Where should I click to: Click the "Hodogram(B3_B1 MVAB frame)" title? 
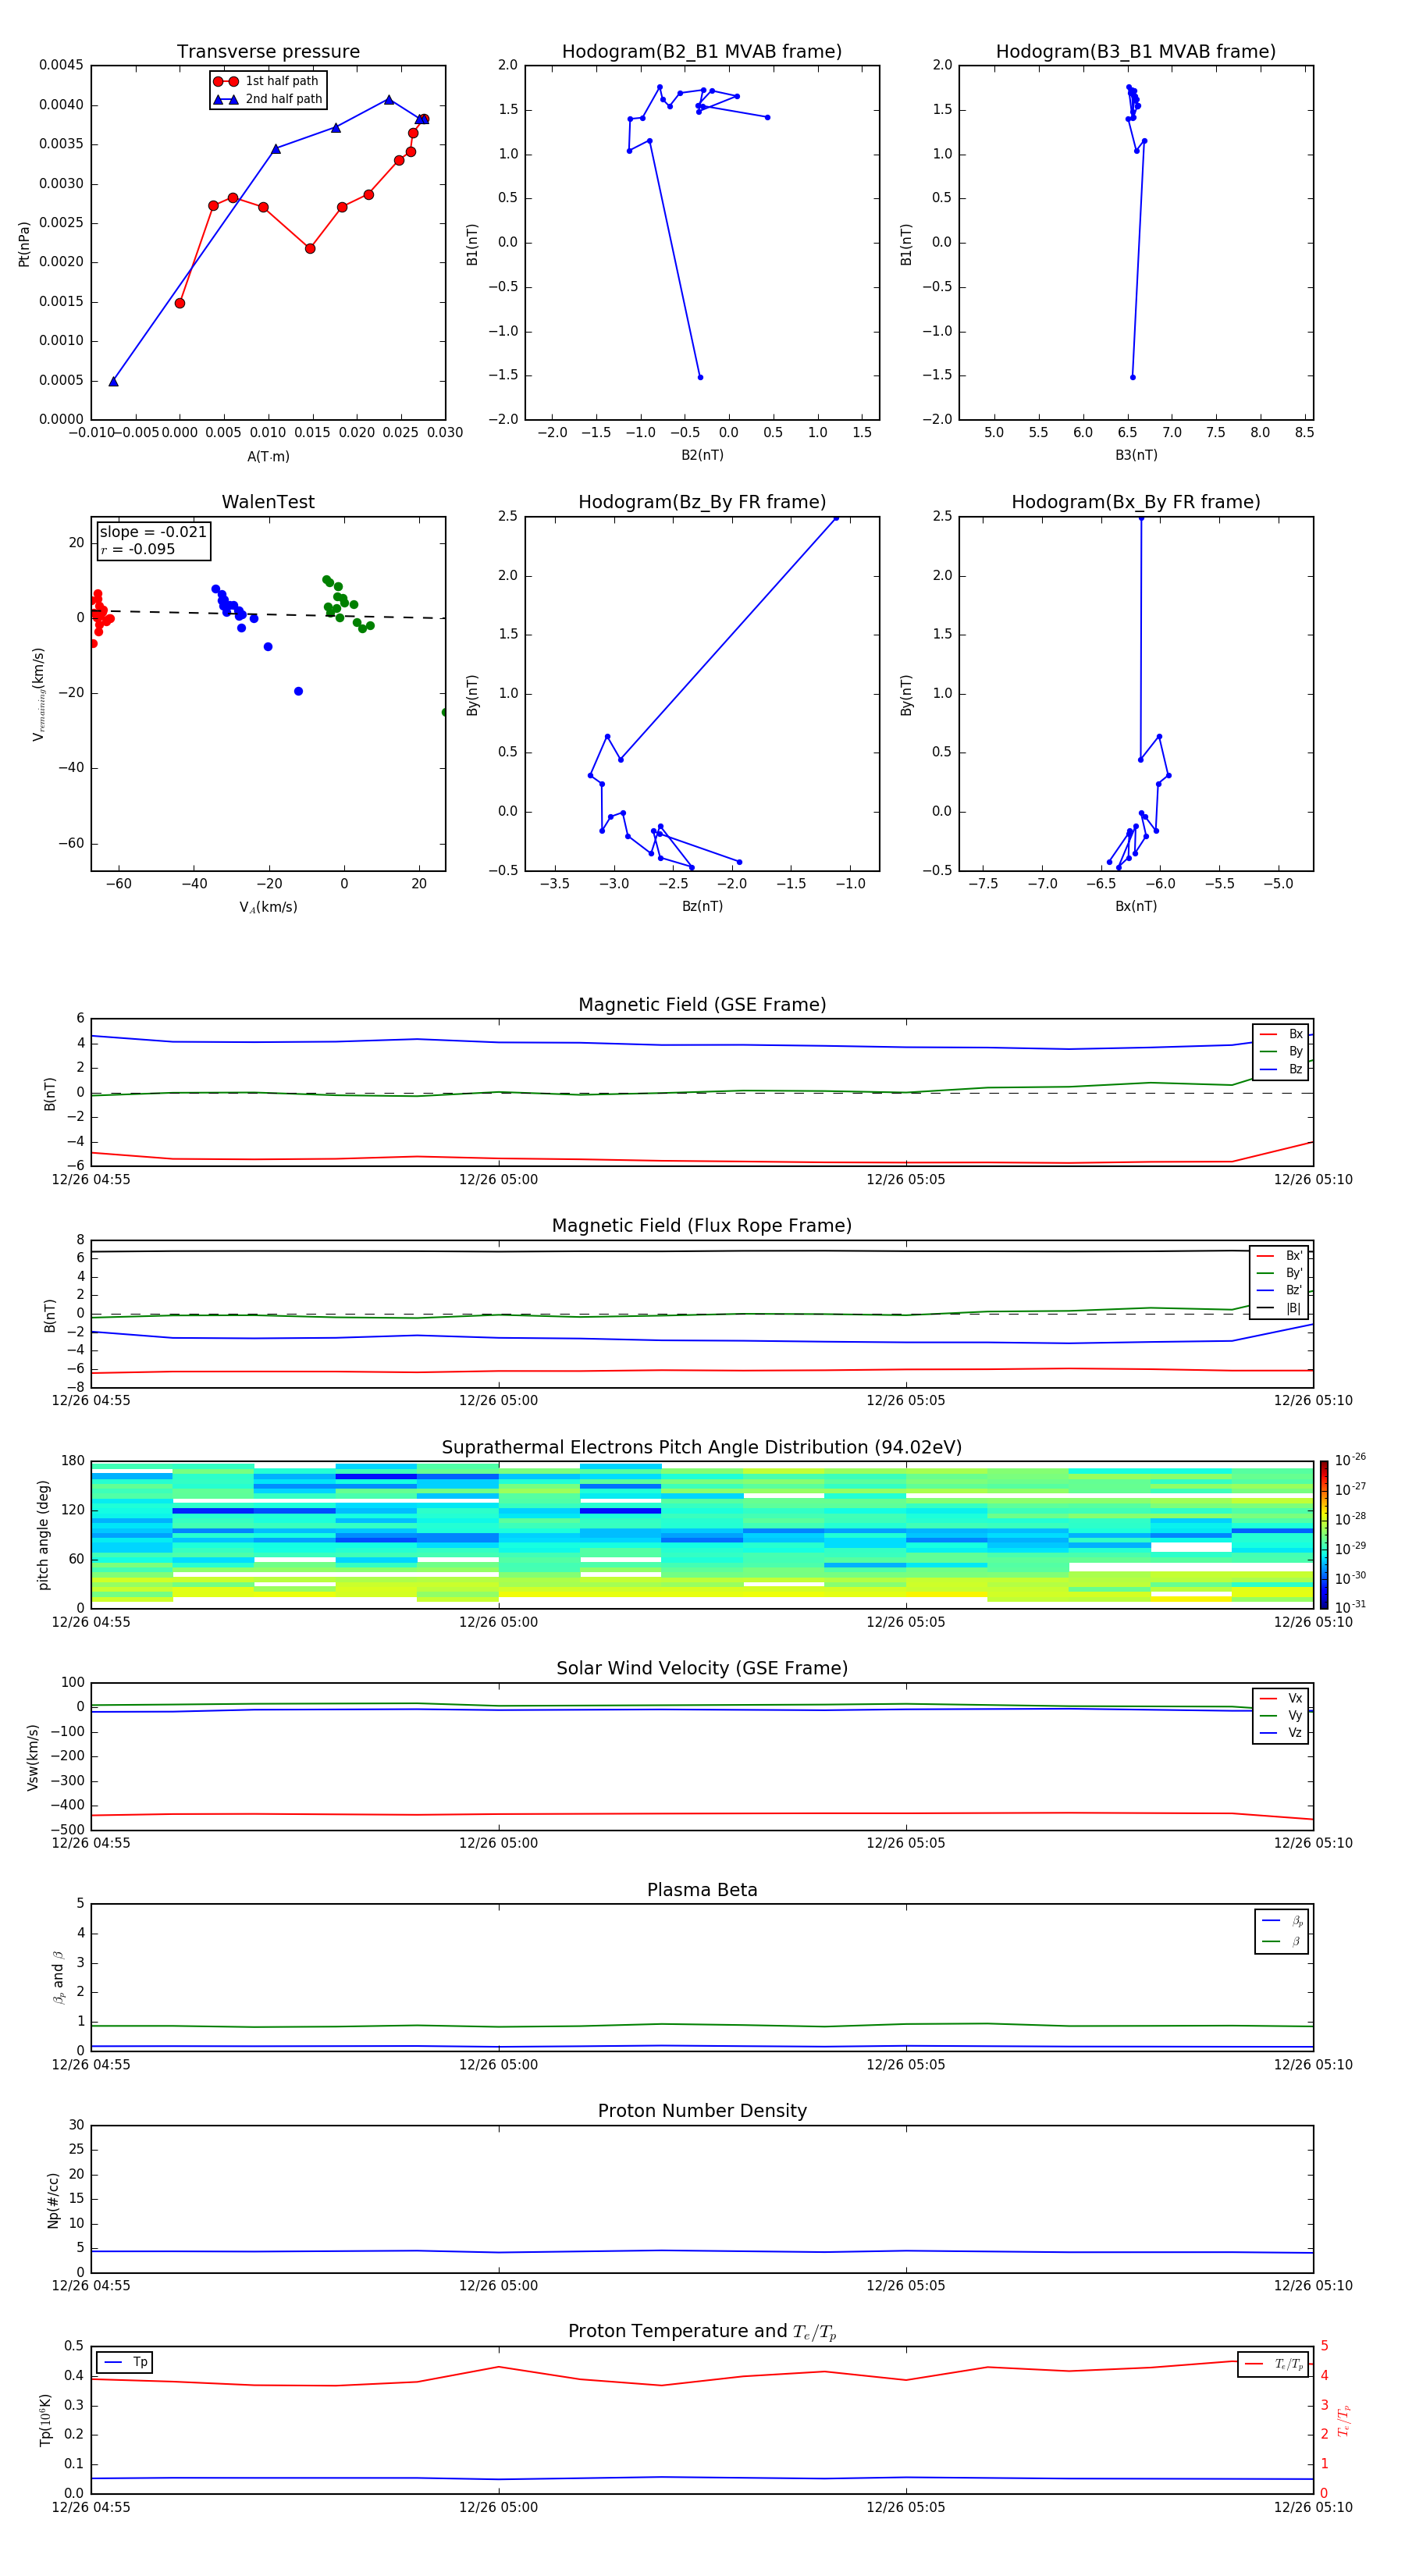coord(1135,52)
